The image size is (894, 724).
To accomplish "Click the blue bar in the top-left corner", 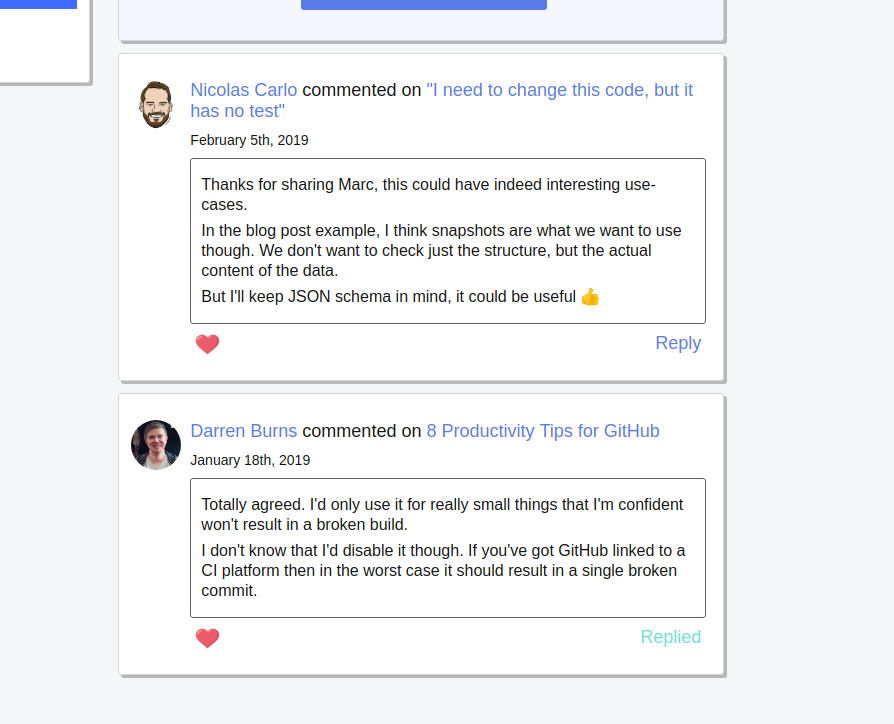I will [38, 4].
